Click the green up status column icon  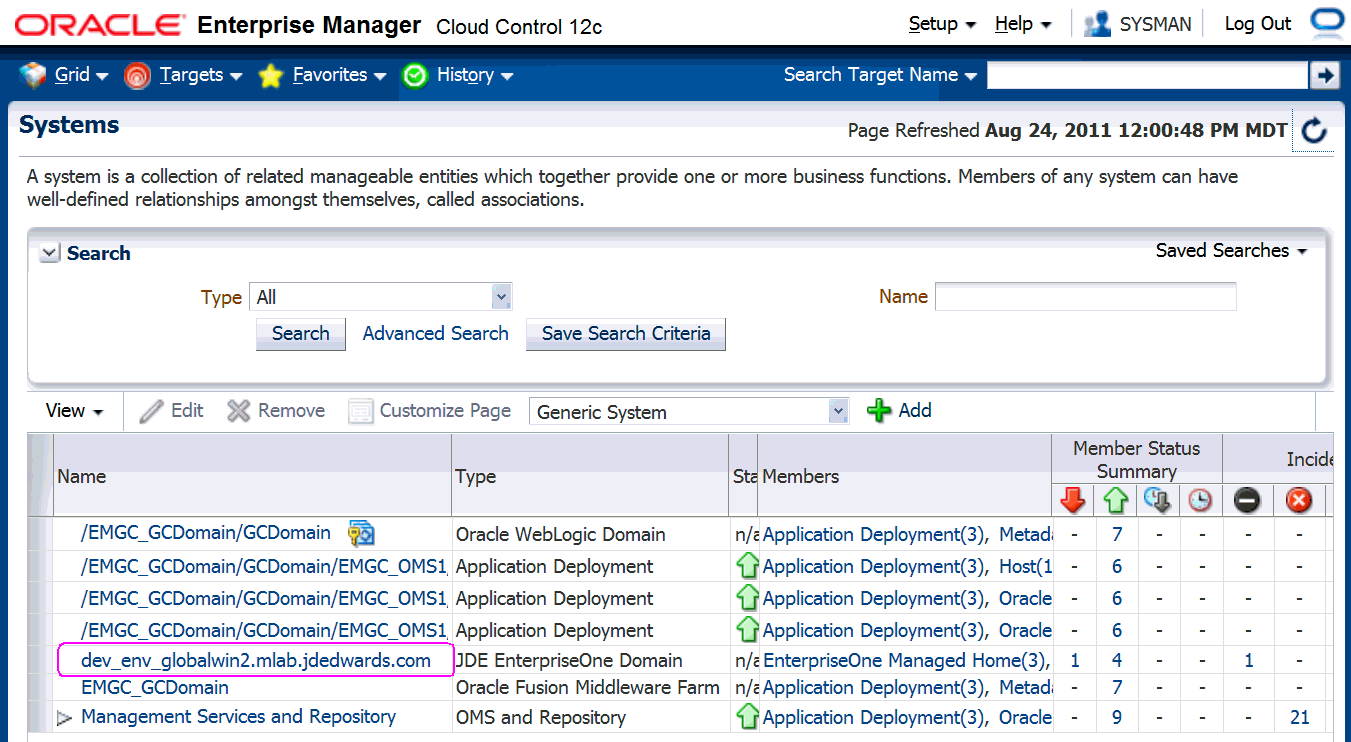tap(1116, 500)
